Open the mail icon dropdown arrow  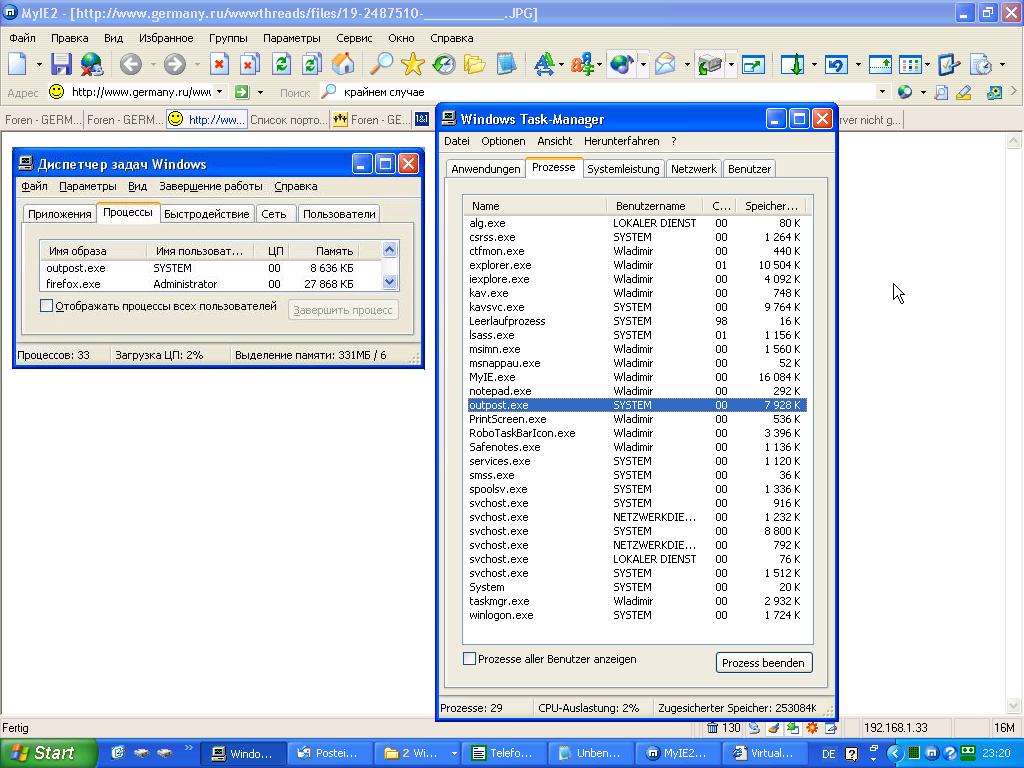(686, 64)
